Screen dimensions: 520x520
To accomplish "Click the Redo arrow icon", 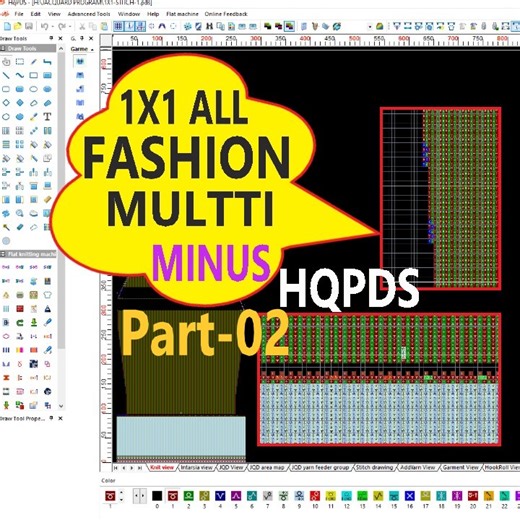I will click(x=61, y=26).
